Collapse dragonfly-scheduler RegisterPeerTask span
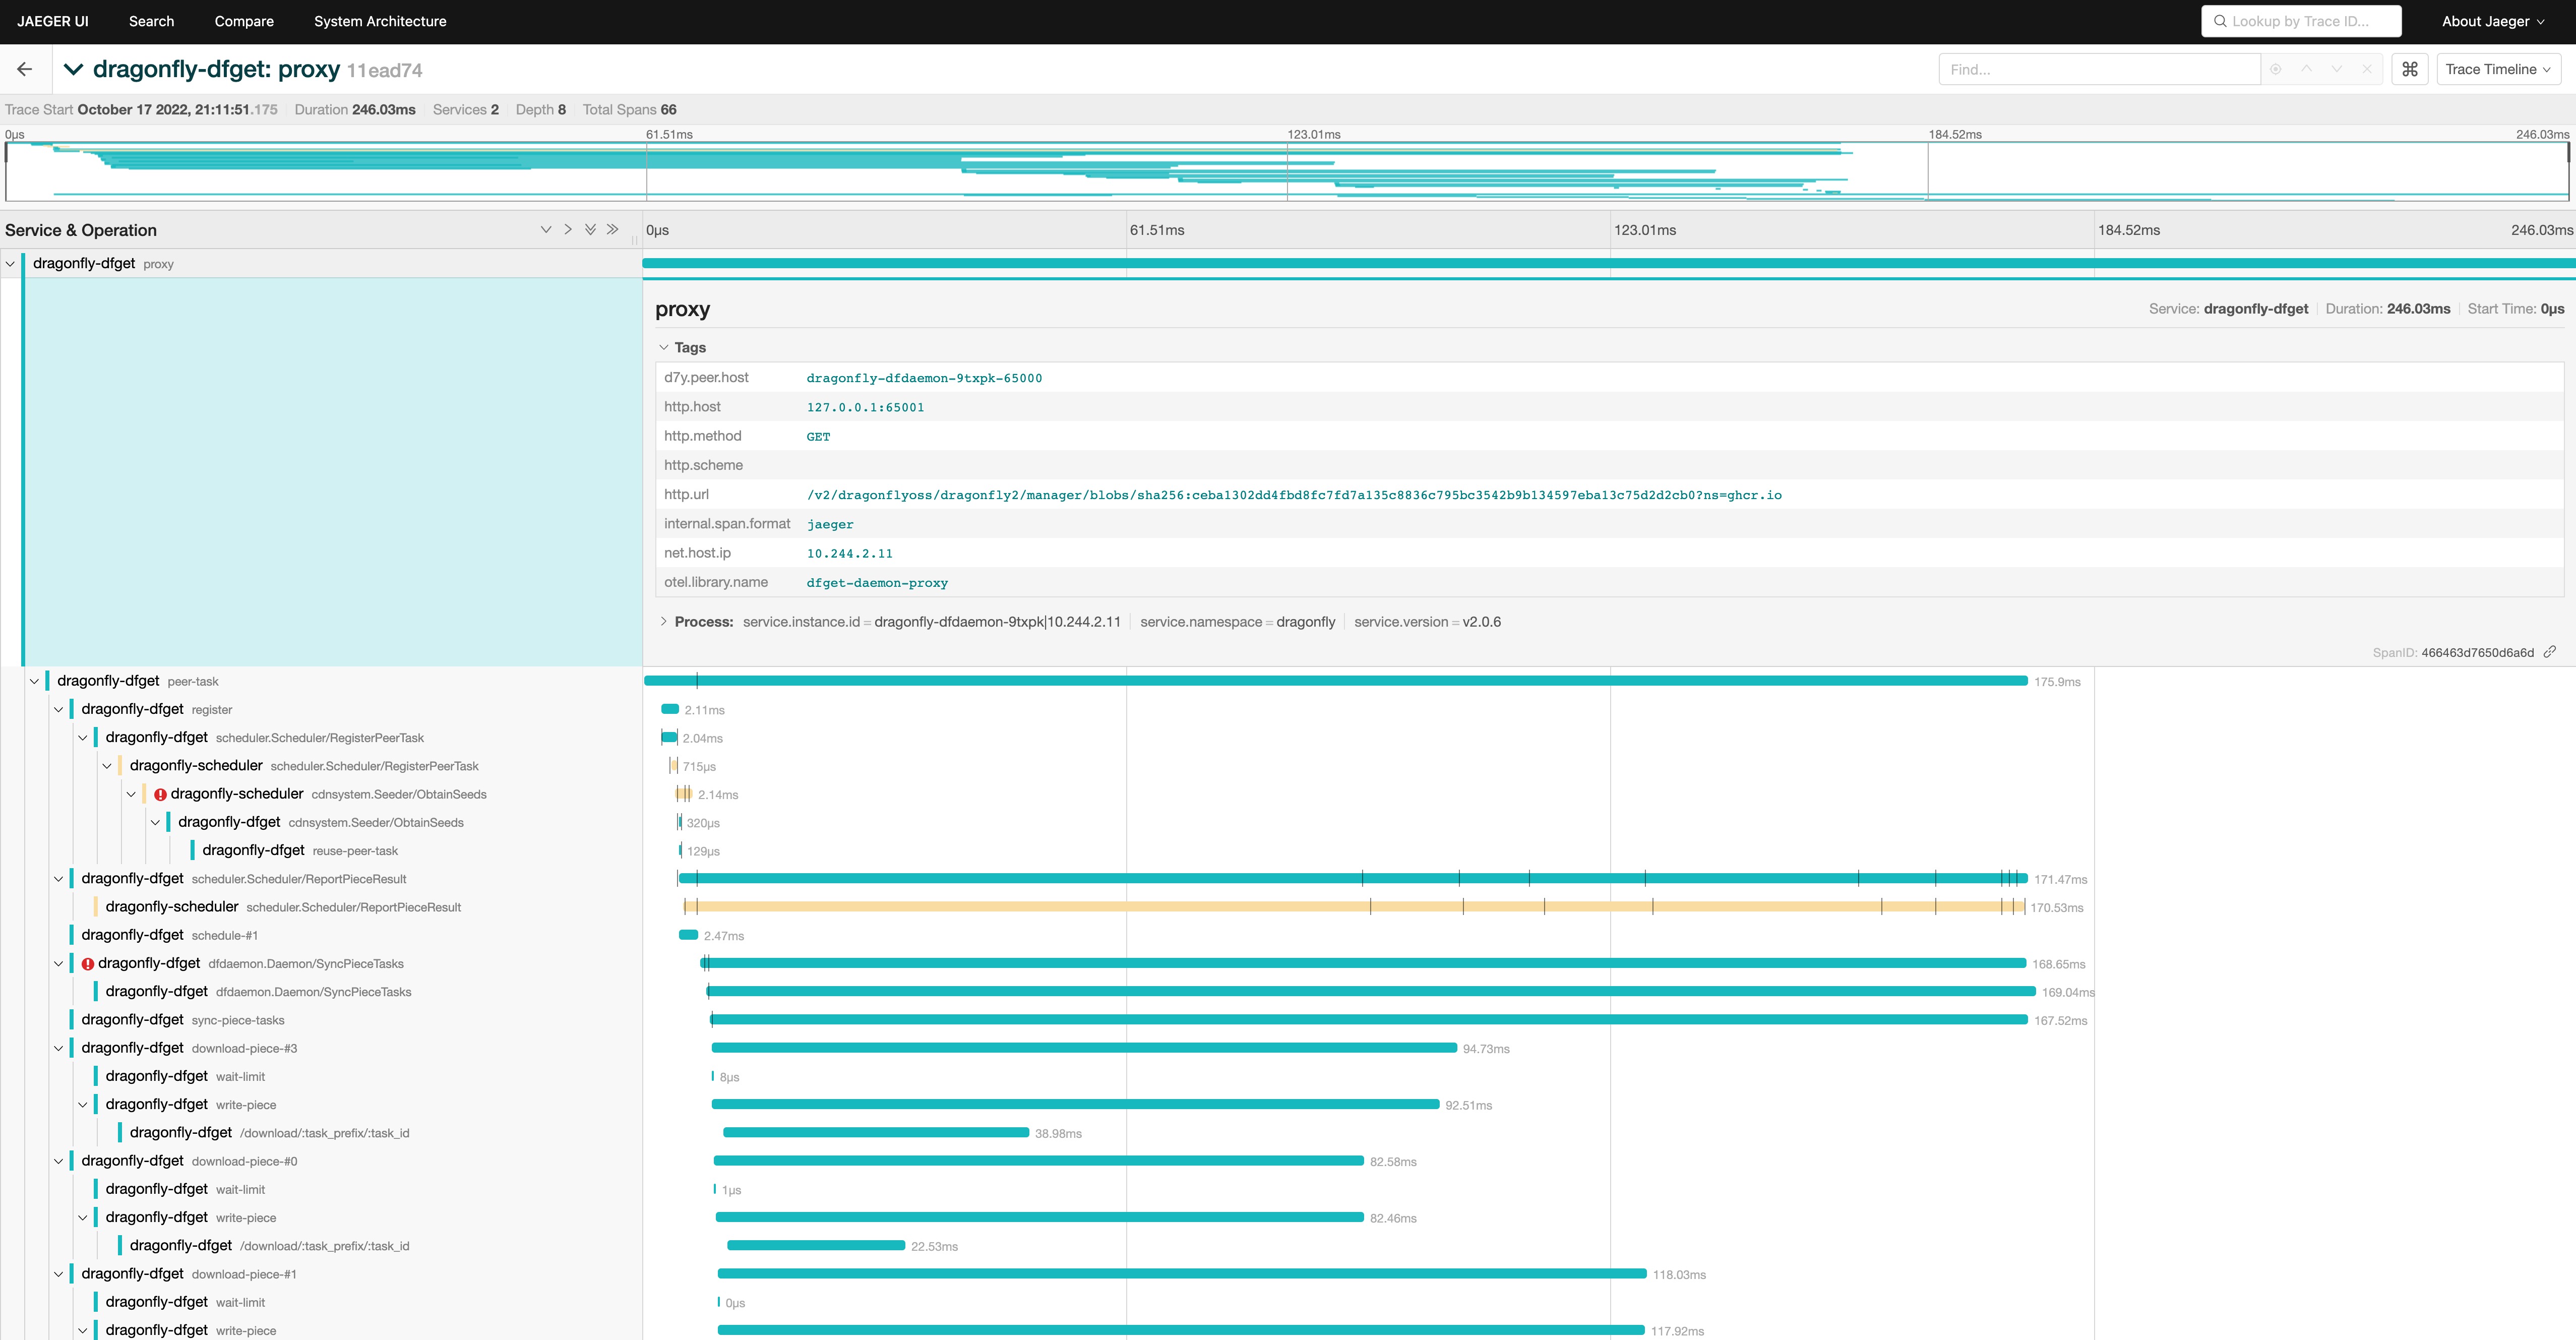This screenshot has height=1340, width=2576. (x=107, y=766)
